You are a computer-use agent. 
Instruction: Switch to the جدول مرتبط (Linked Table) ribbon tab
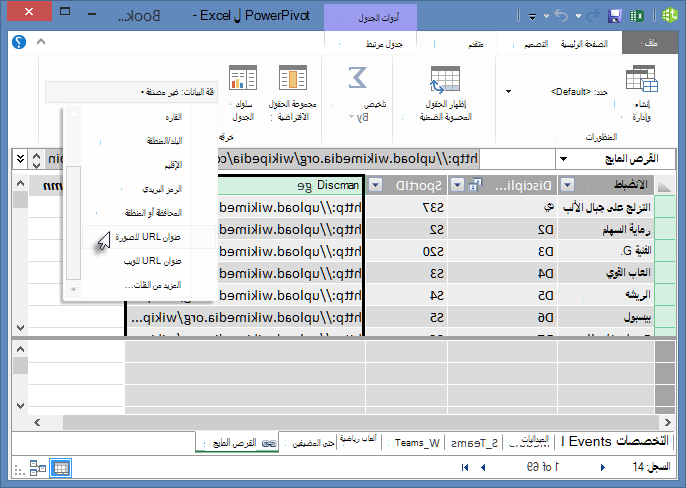384,44
